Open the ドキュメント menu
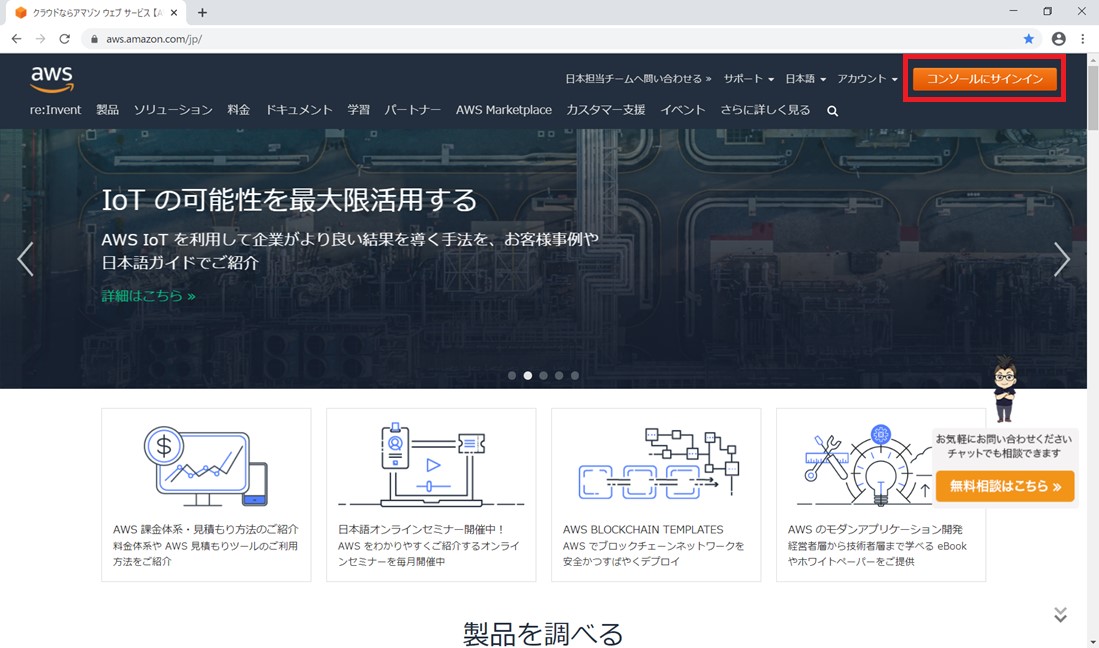The image size is (1099, 648). 299,110
